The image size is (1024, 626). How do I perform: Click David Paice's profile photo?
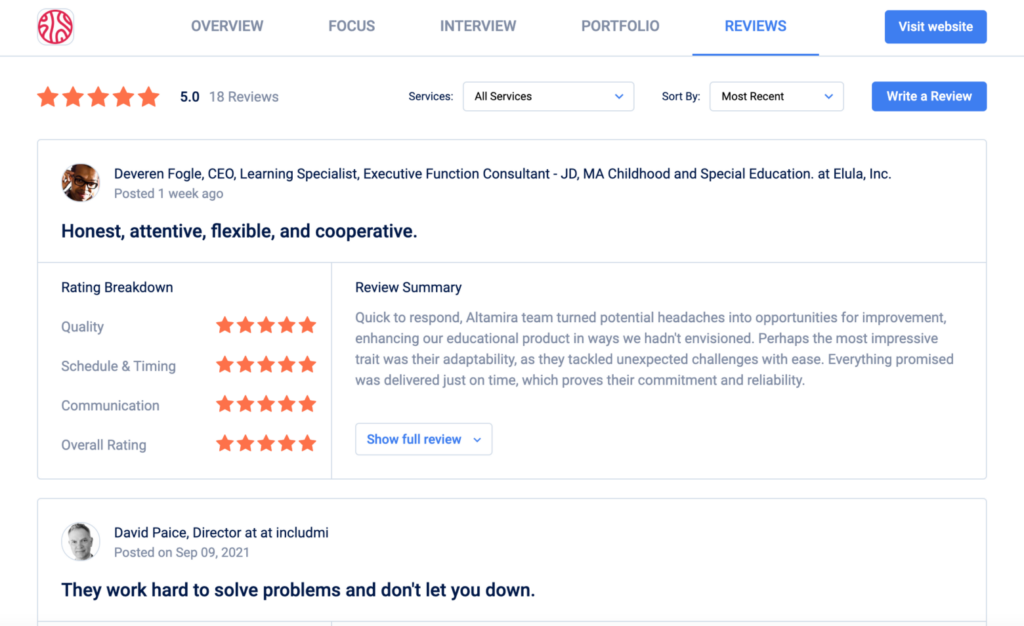(80, 541)
